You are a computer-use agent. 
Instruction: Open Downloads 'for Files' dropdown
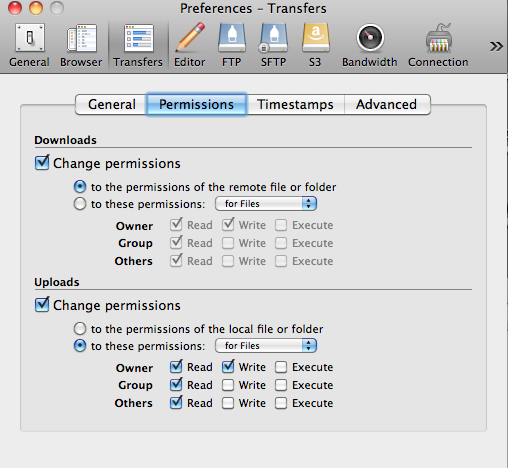tap(266, 203)
